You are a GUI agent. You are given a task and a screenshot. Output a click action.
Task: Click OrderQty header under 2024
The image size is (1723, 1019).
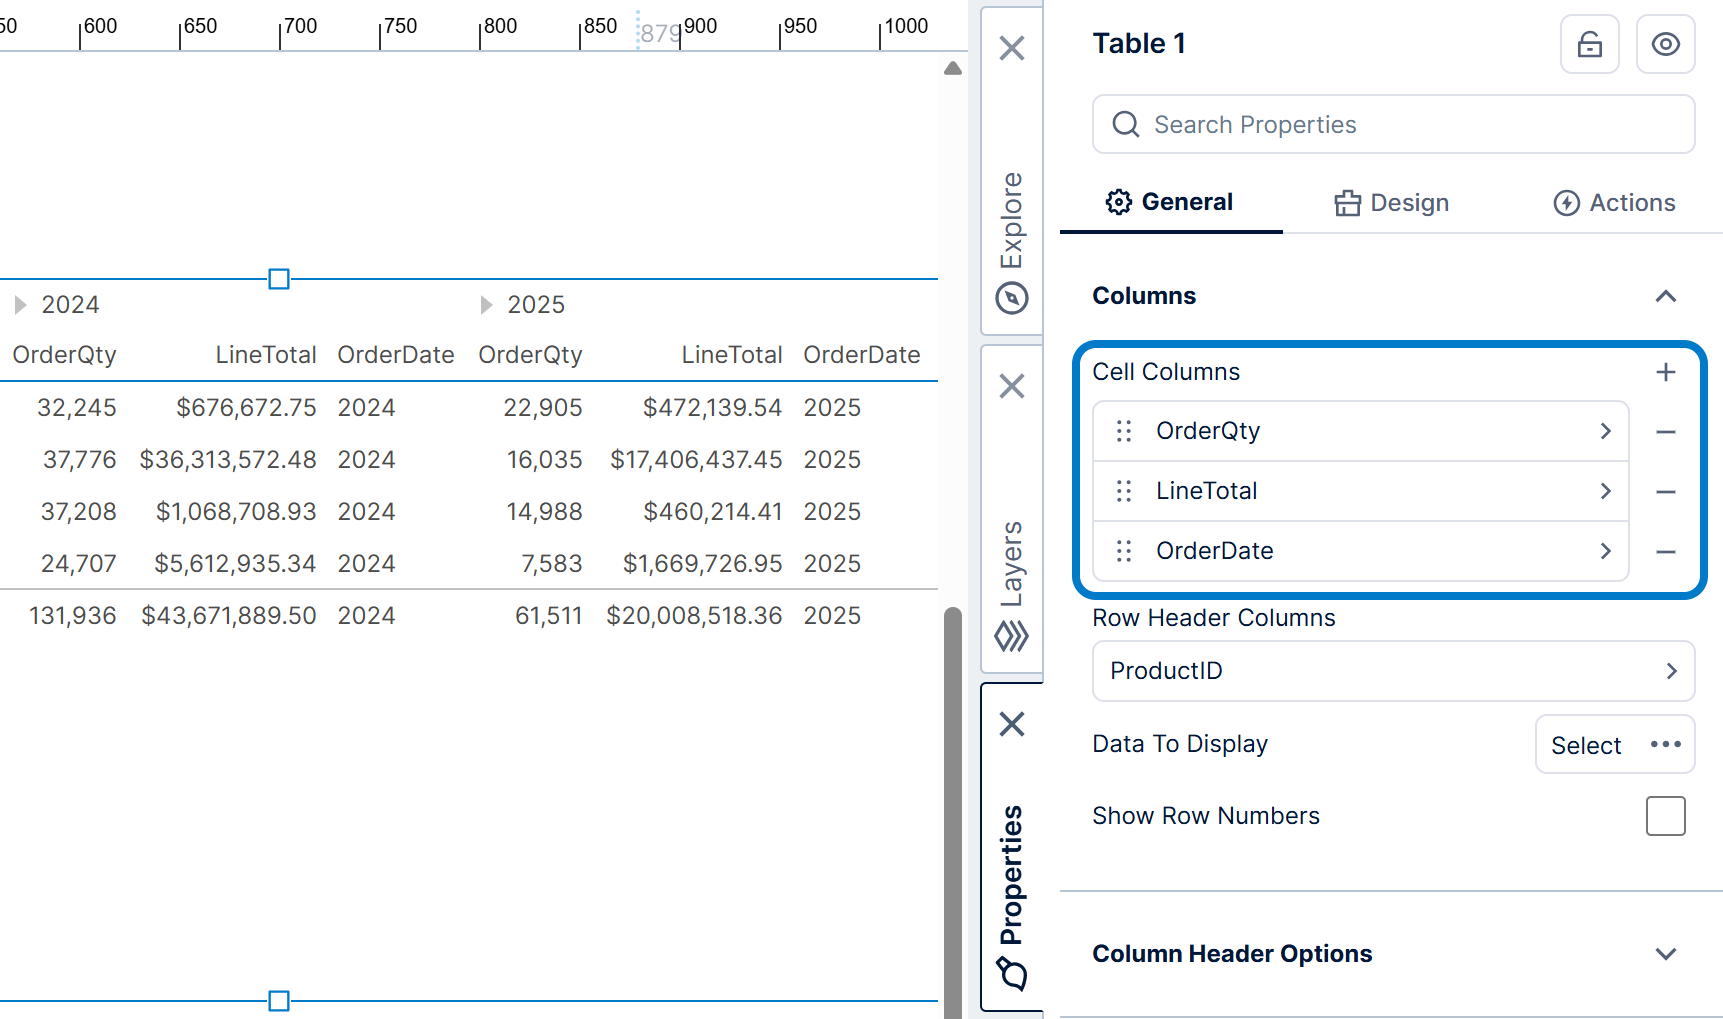click(x=64, y=355)
